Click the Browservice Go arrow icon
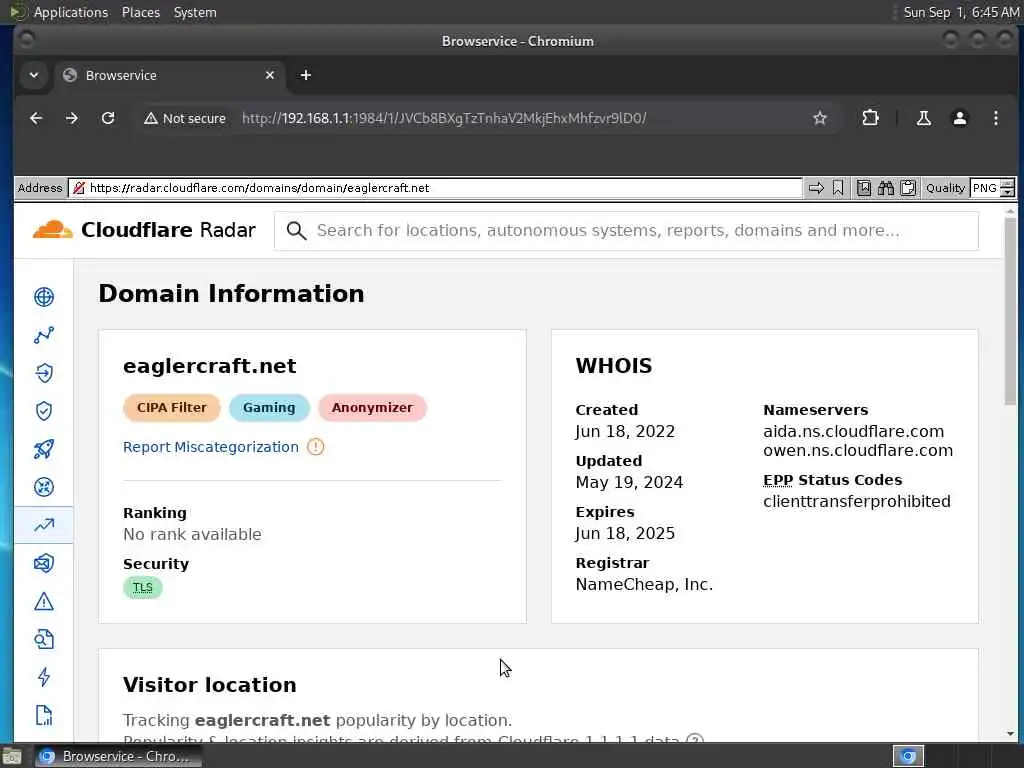The height and width of the screenshot is (768, 1024). pyautogui.click(x=816, y=188)
